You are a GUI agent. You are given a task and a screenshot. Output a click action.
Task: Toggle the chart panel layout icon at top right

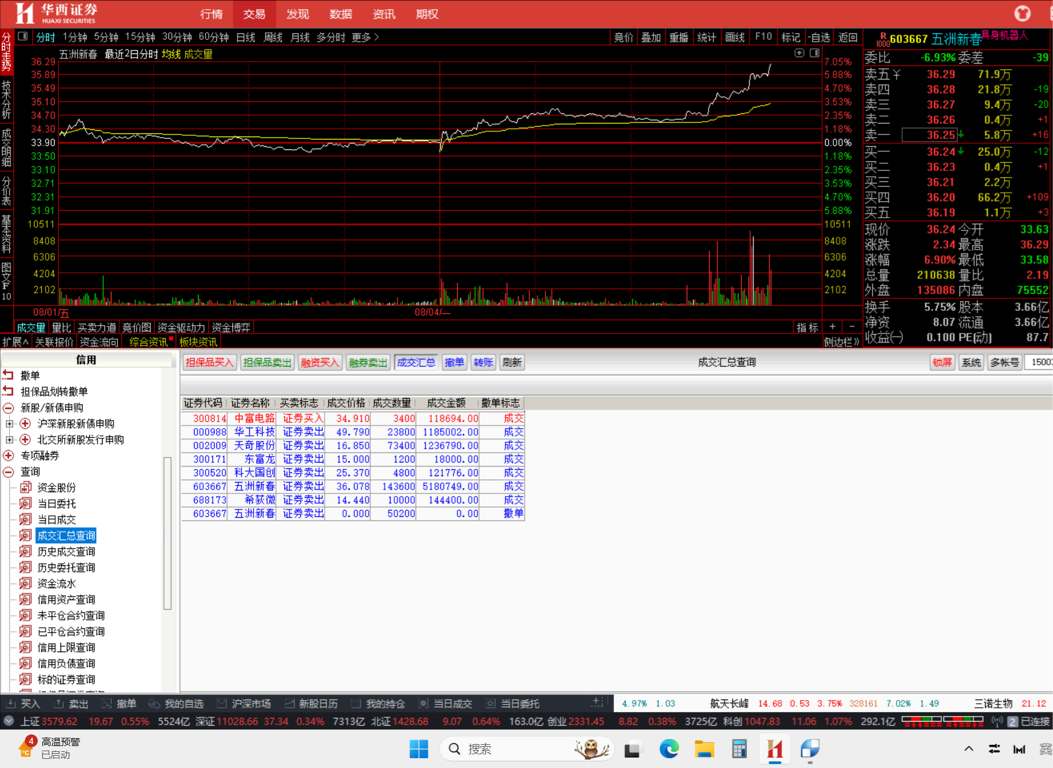click(x=815, y=53)
